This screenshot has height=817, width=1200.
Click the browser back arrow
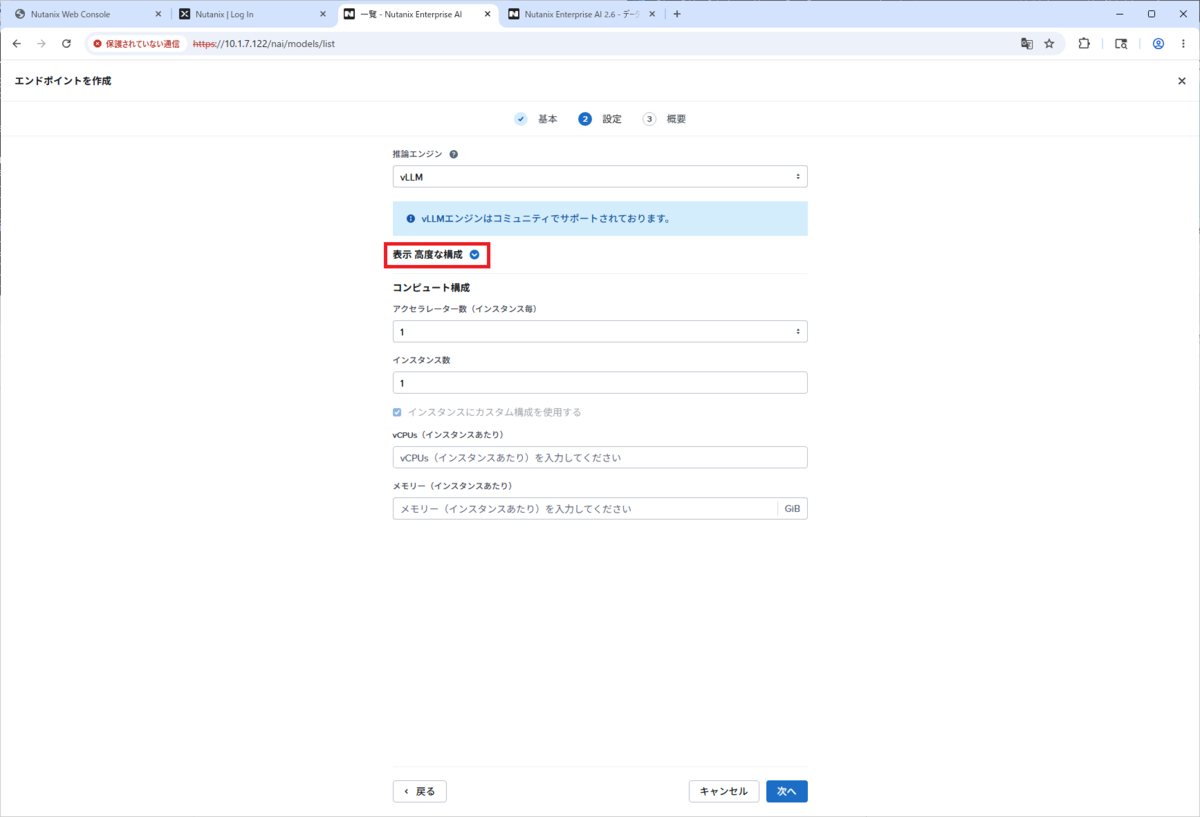click(x=16, y=44)
